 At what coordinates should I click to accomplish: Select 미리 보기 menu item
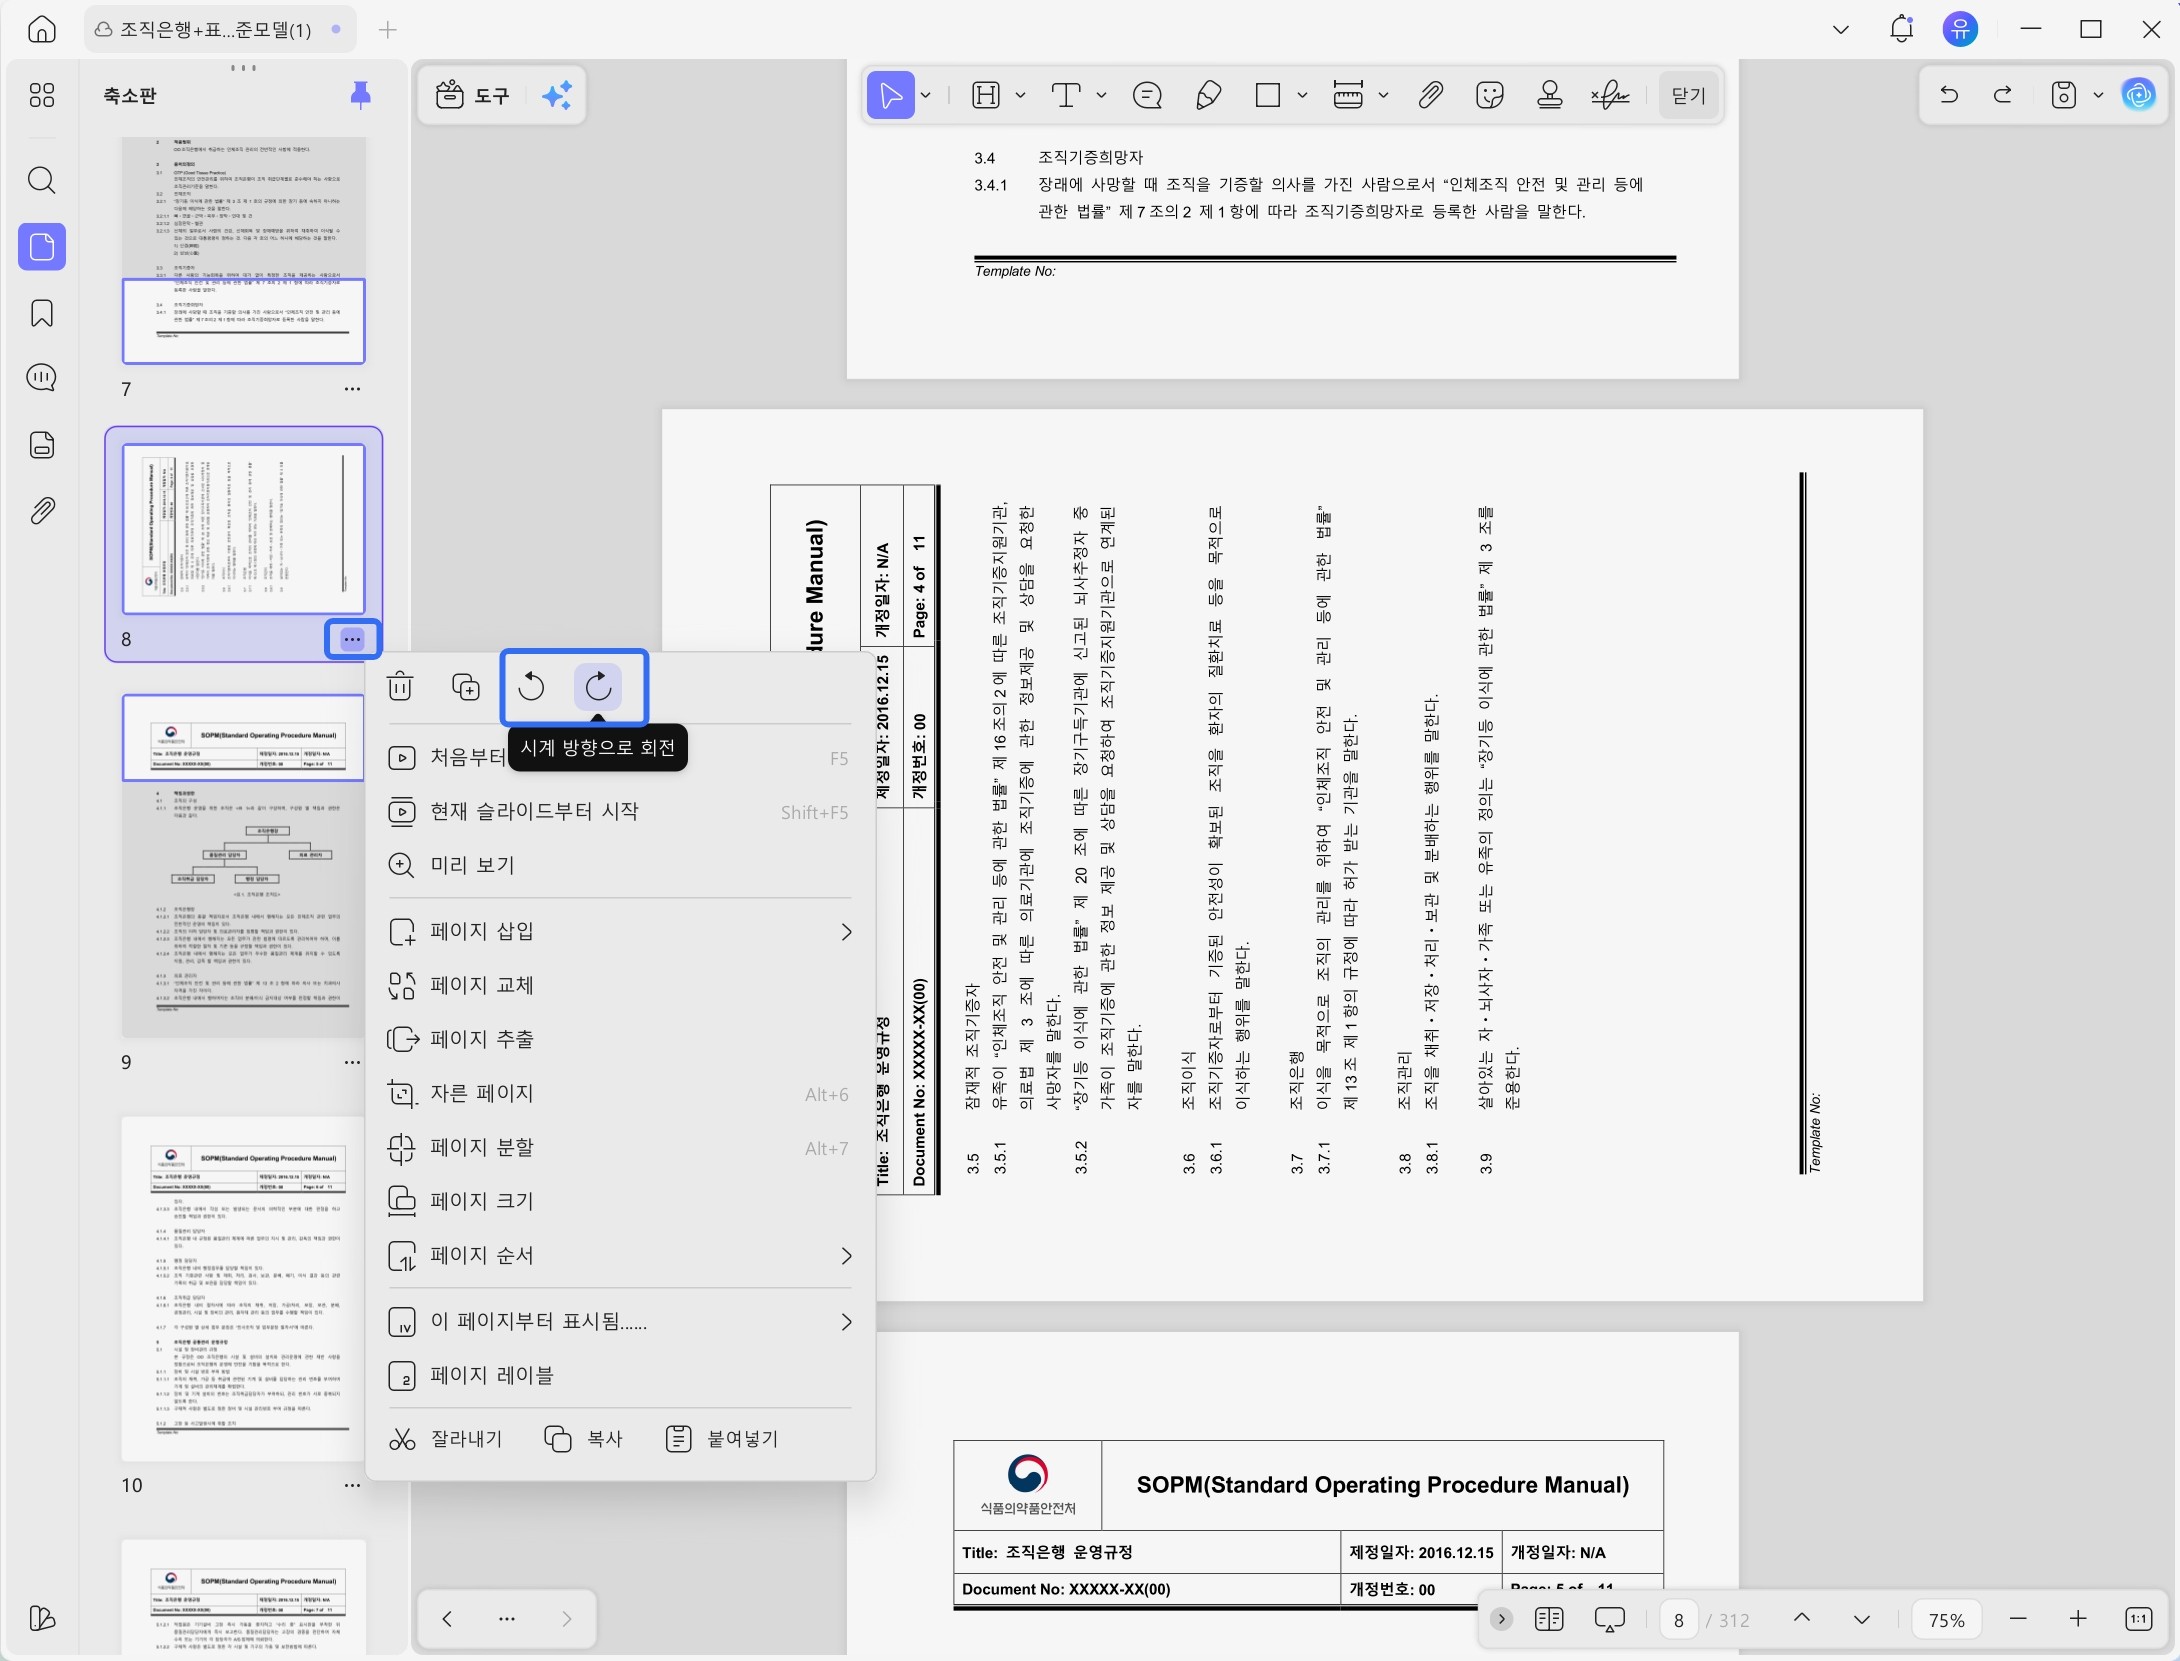click(620, 865)
